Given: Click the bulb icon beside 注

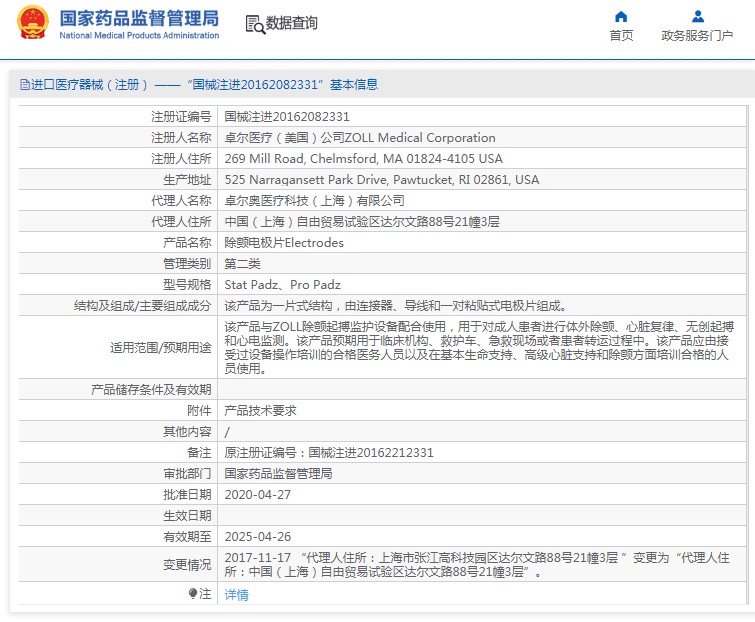Looking at the screenshot, I should tap(193, 594).
